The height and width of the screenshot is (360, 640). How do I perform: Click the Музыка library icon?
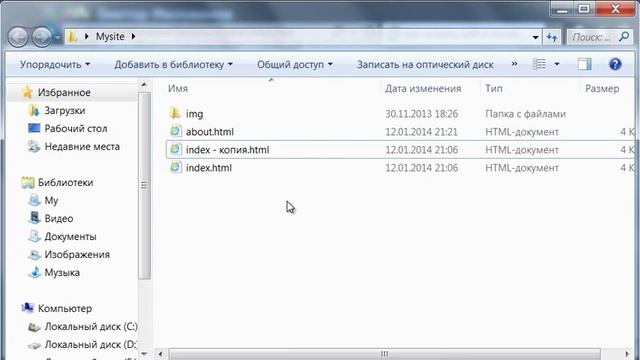click(x=34, y=272)
